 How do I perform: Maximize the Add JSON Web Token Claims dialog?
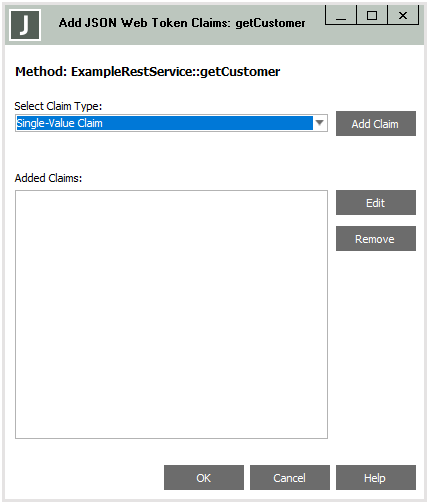point(372,15)
